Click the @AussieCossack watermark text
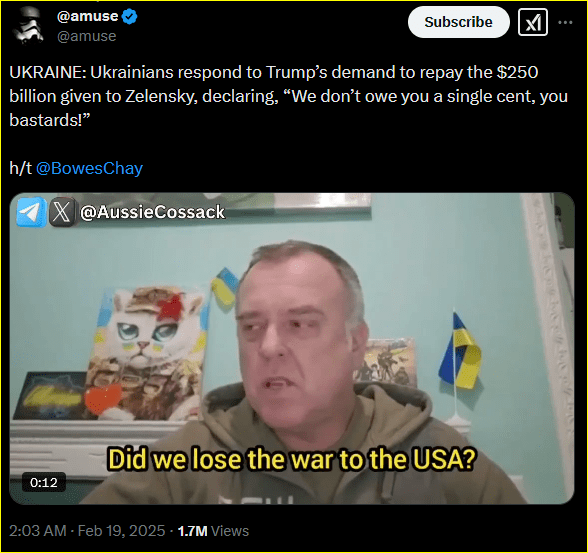 coord(152,212)
